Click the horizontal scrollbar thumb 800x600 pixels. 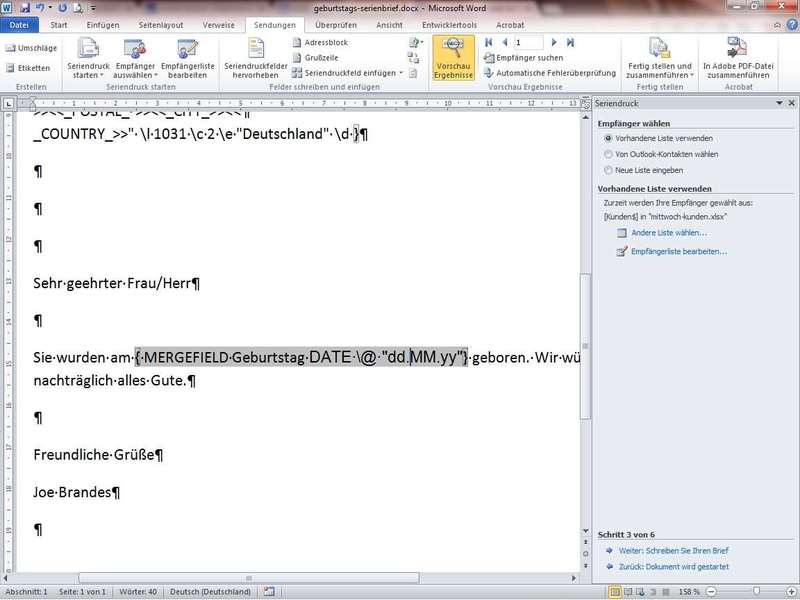pos(249,578)
